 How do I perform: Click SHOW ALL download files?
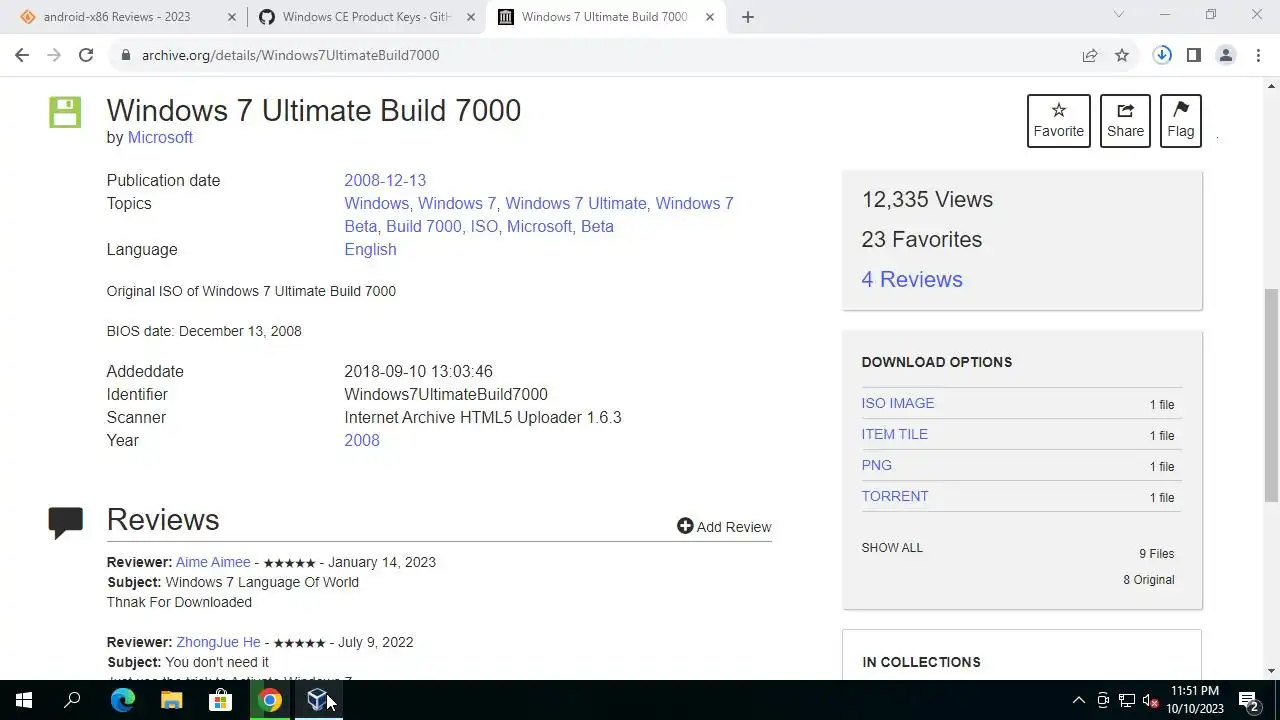click(892, 548)
